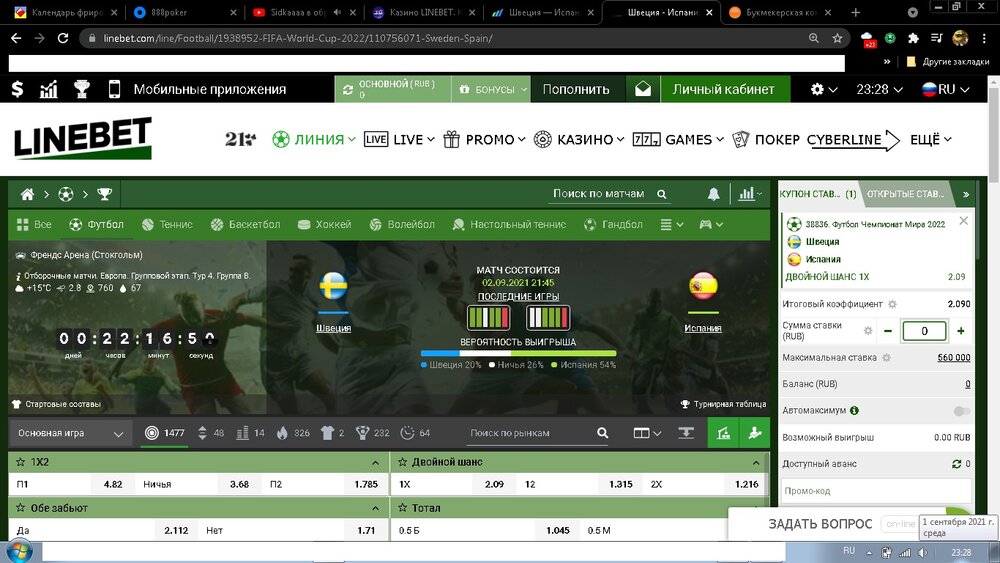Open the envelope messages icon
This screenshot has height=563, width=1000.
[x=643, y=89]
